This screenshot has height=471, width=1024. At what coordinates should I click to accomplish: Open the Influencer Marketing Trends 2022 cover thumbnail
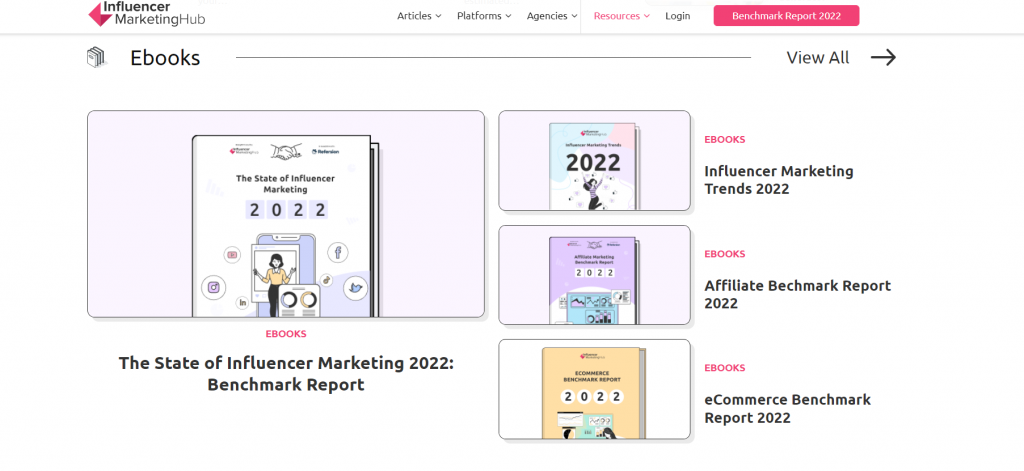(x=594, y=161)
